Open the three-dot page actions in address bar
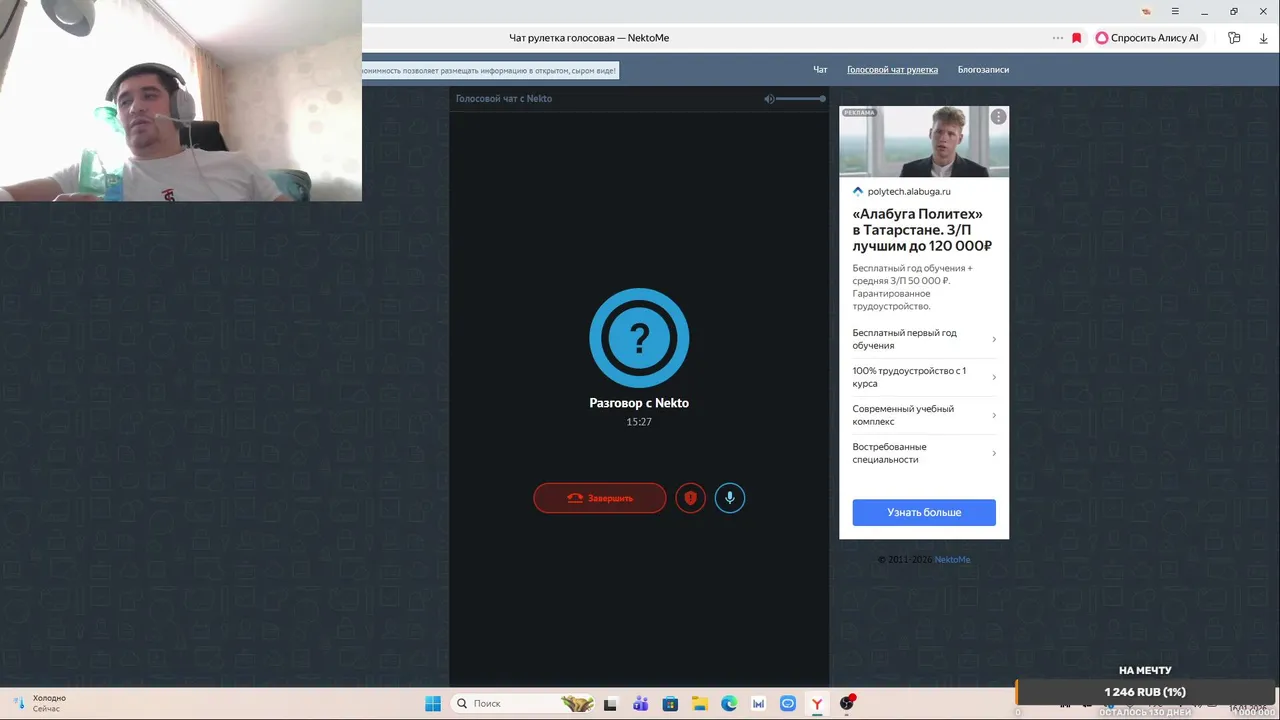Image resolution: width=1280 pixels, height=720 pixels. 1058,38
